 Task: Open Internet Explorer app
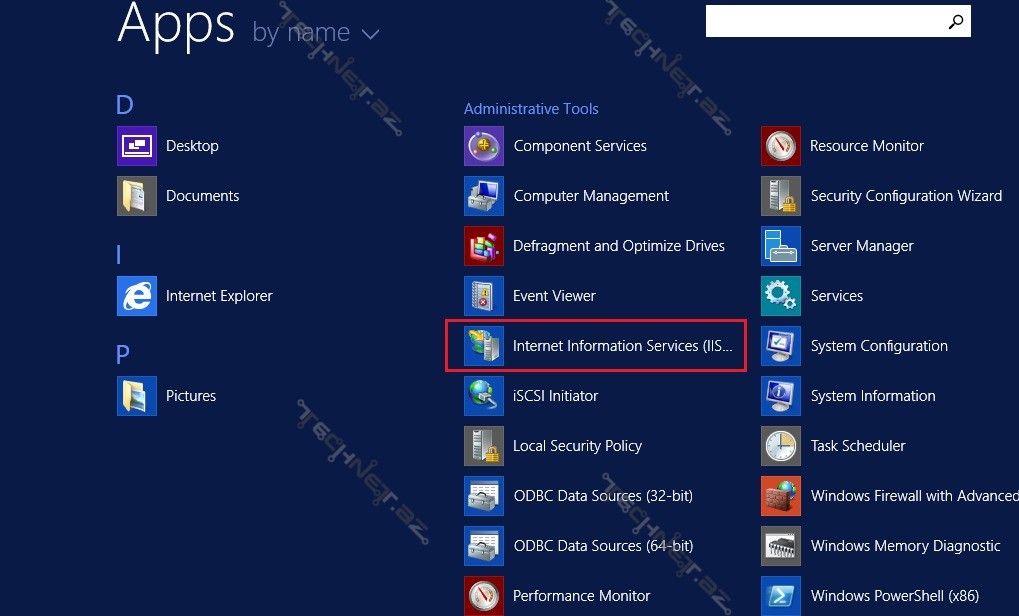218,296
